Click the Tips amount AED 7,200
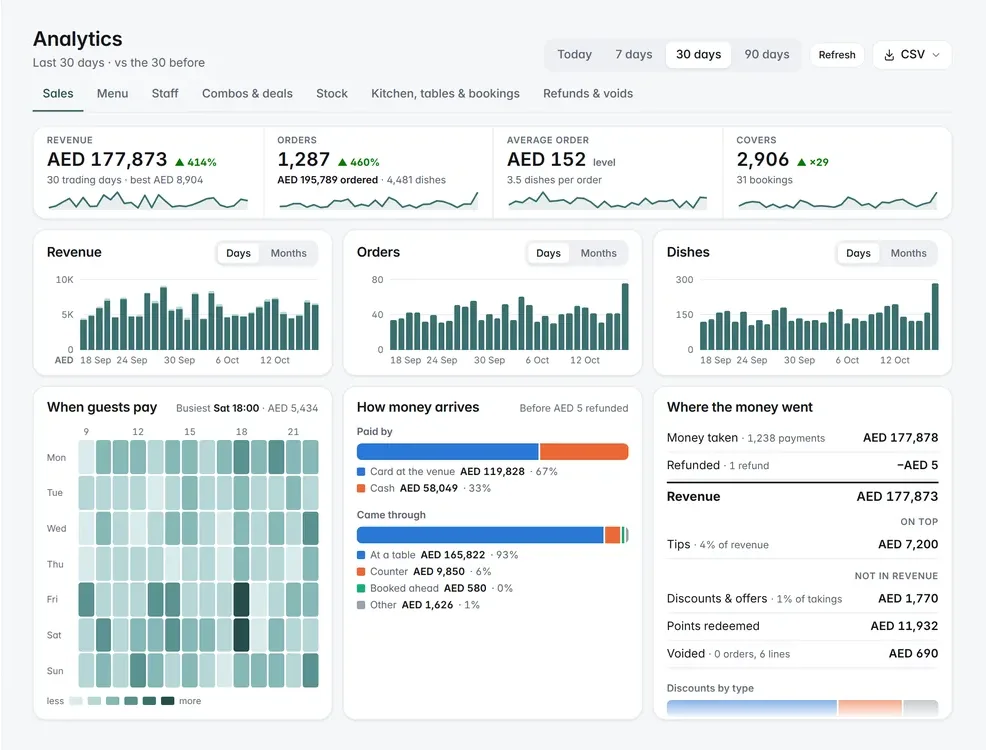Screen dimensions: 986x750 [908, 544]
